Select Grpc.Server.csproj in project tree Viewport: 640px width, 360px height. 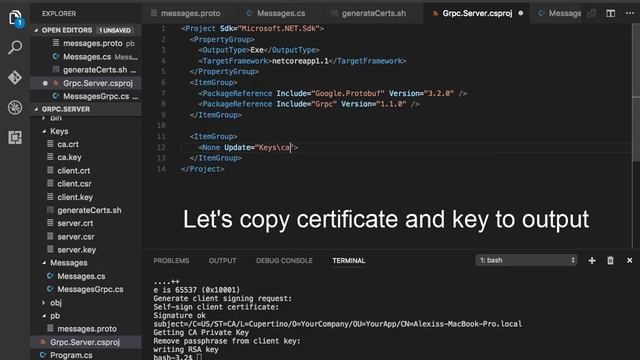click(x=86, y=342)
